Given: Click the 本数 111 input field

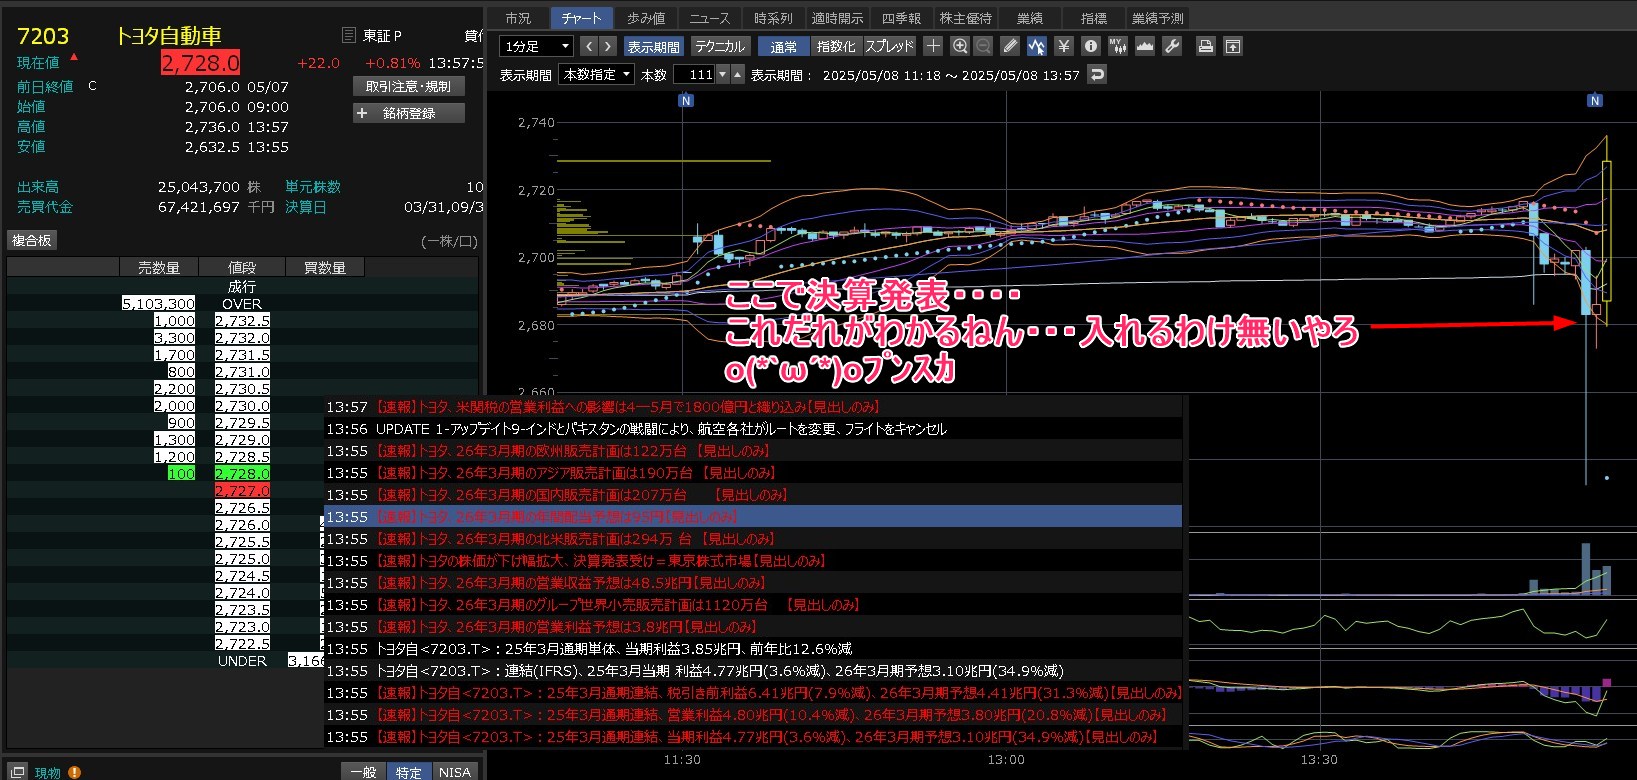Looking at the screenshot, I should point(694,74).
